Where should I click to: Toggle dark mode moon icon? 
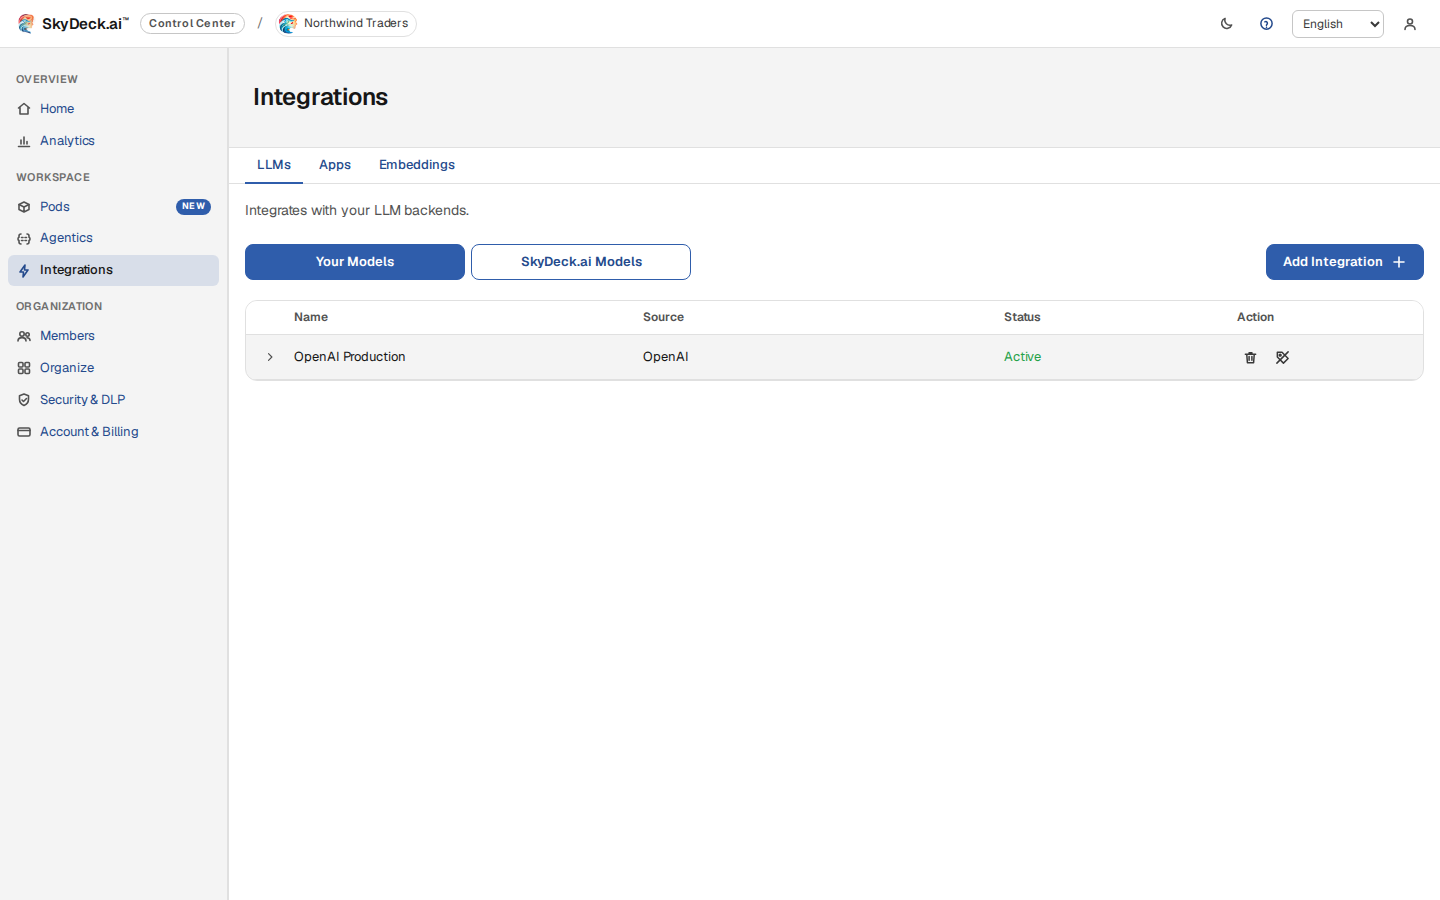[1226, 24]
